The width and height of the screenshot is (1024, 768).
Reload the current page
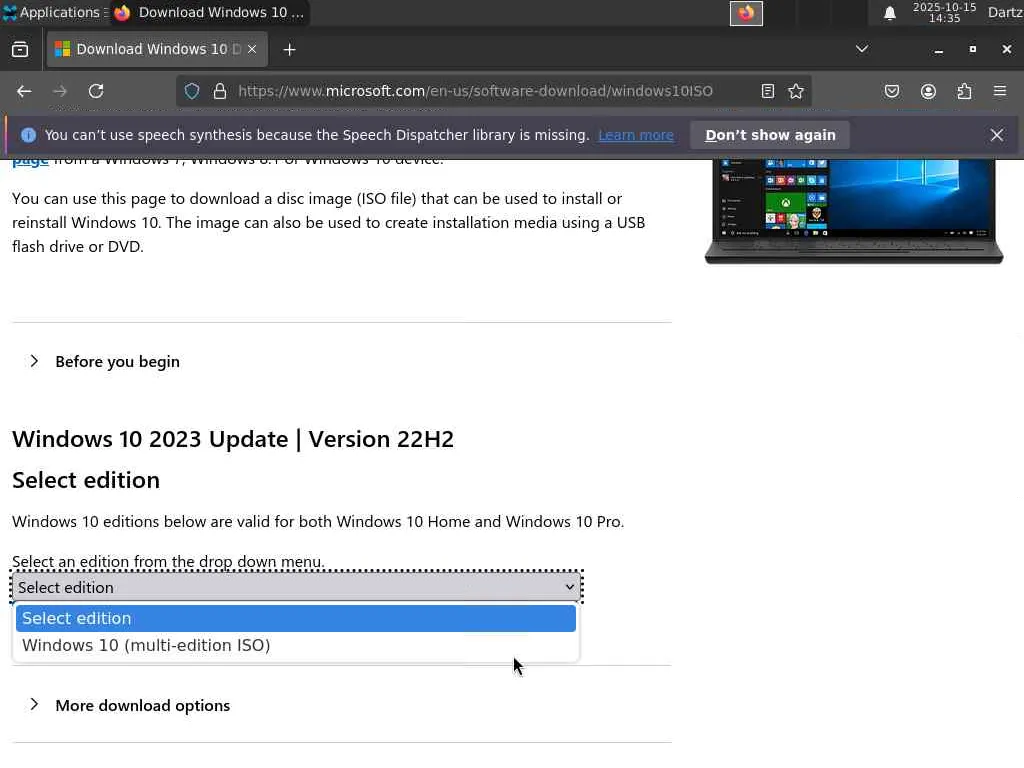(x=96, y=91)
